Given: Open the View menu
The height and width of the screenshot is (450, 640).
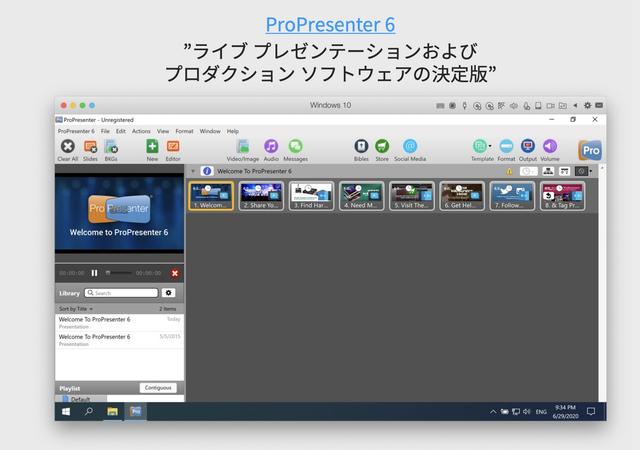Looking at the screenshot, I should pos(163,131).
